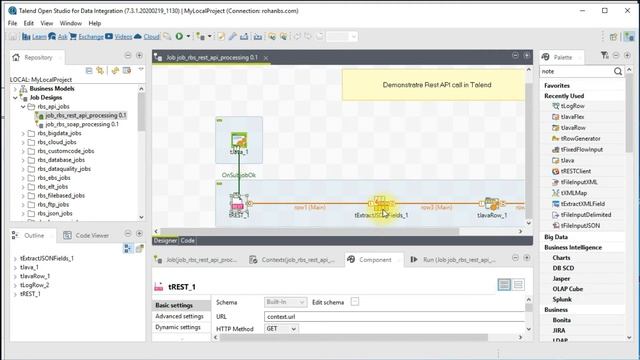This screenshot has width=640, height=360.
Task: Expand tREST_1 in the Outline
Action: [x=16, y=294]
